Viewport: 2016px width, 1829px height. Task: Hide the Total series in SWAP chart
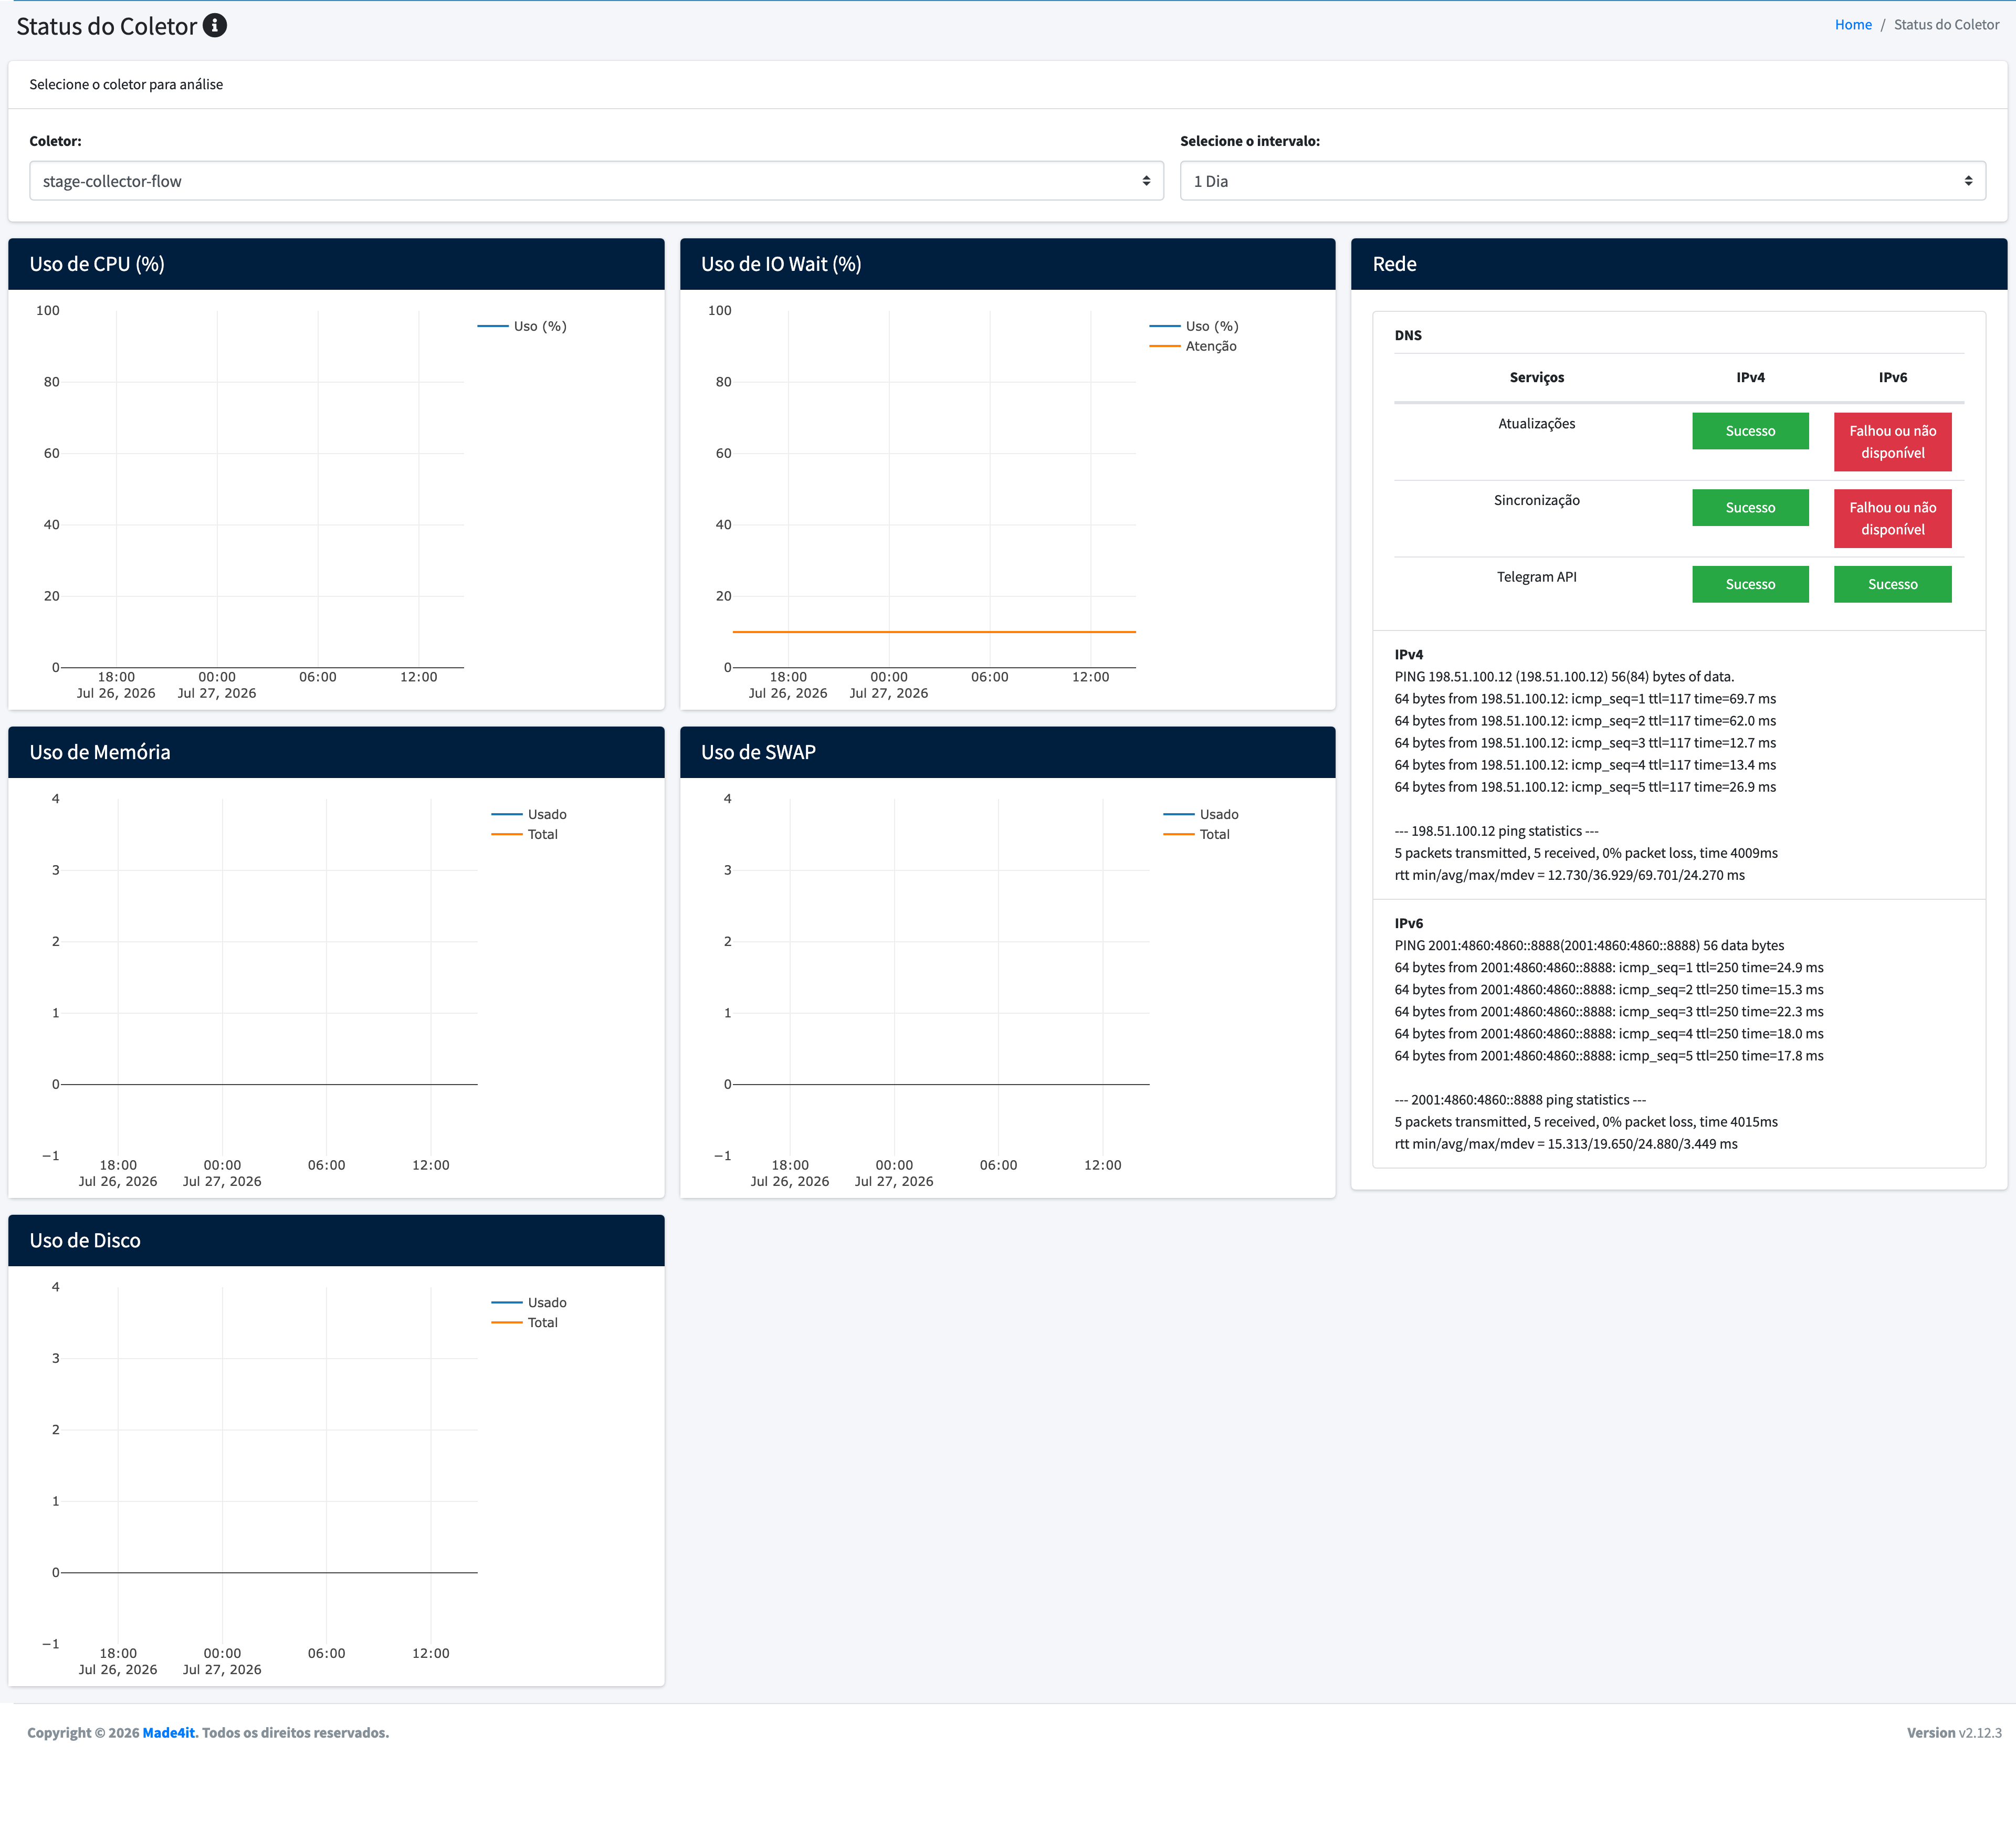point(1197,834)
